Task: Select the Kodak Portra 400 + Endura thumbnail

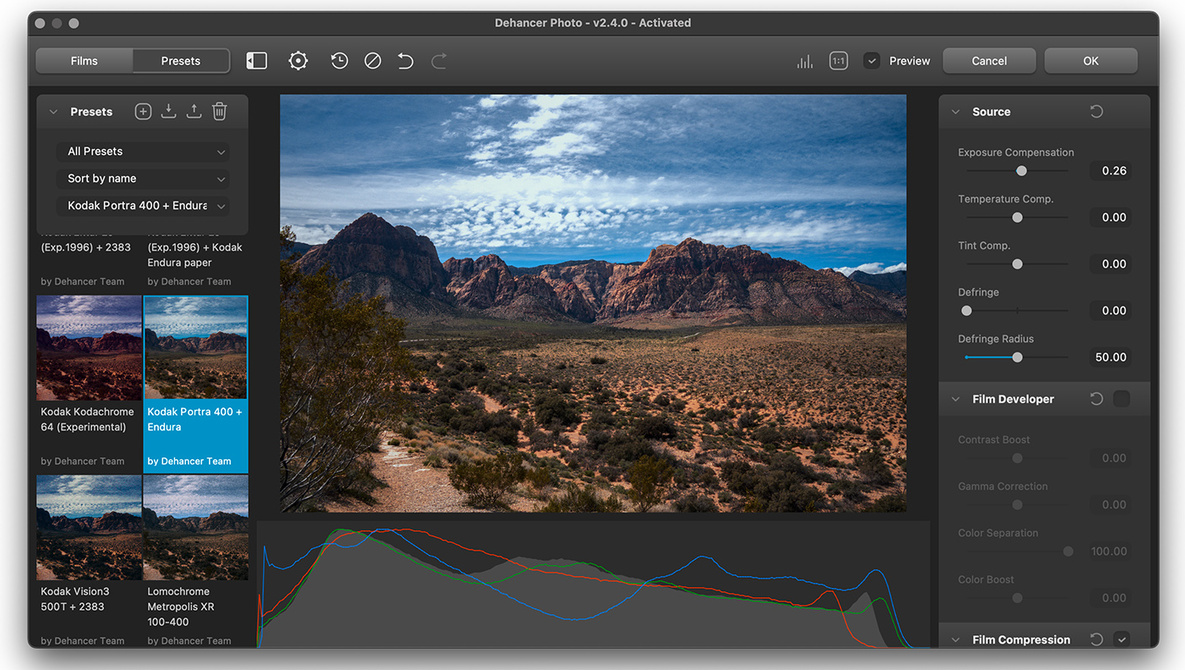Action: click(x=196, y=347)
